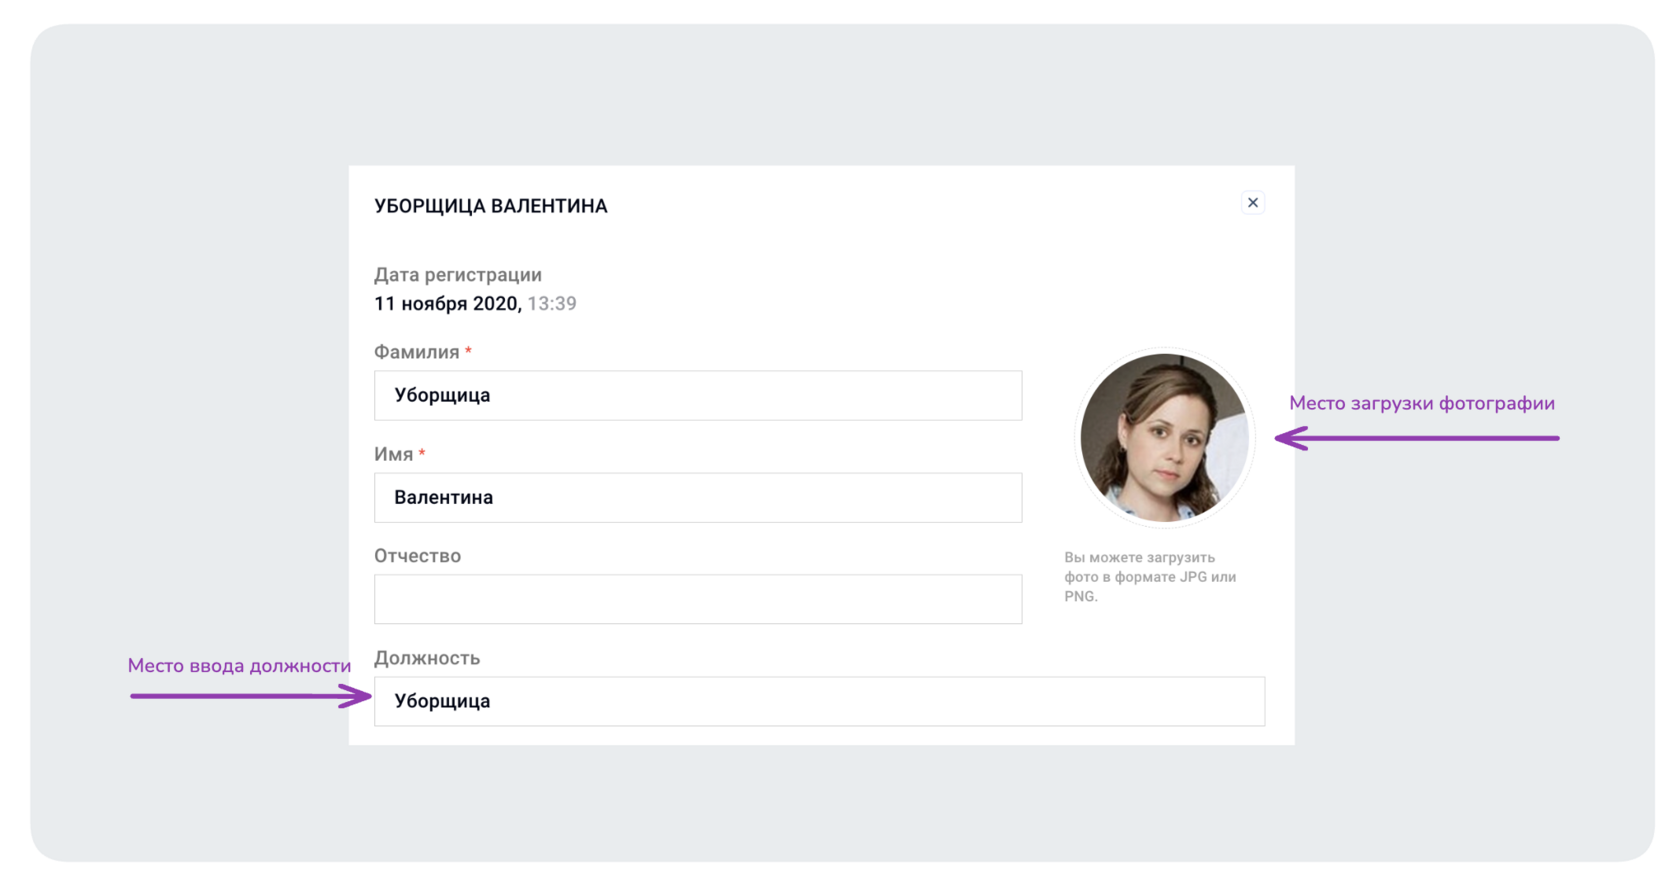Click the JPG or PNG upload hint text
1680x882 pixels.
(x=1150, y=577)
